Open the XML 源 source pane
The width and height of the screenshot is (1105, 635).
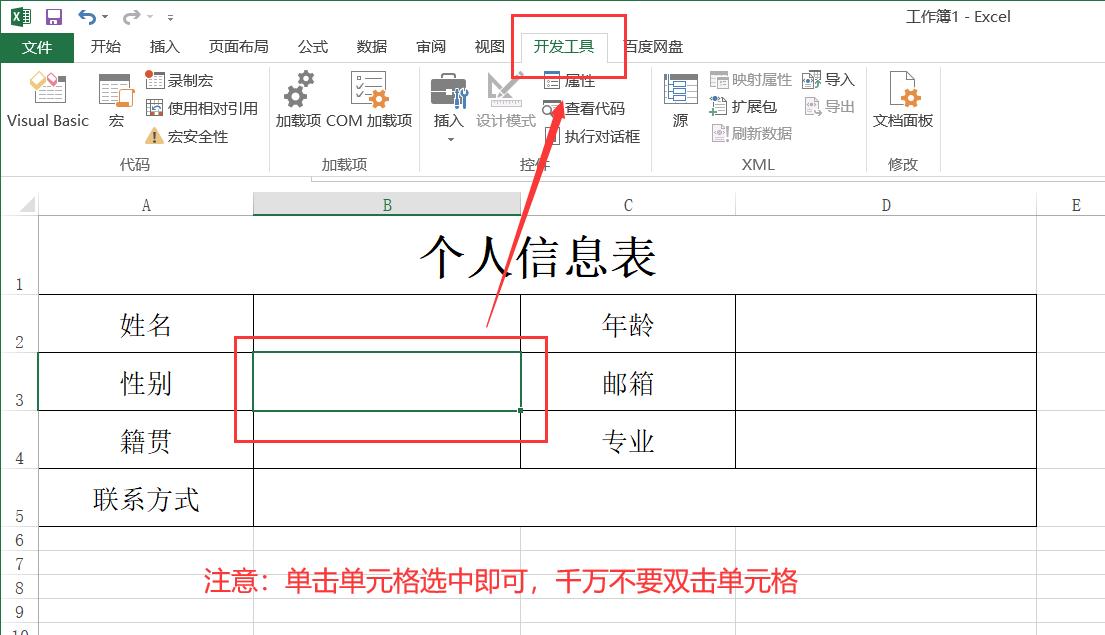tap(680, 100)
